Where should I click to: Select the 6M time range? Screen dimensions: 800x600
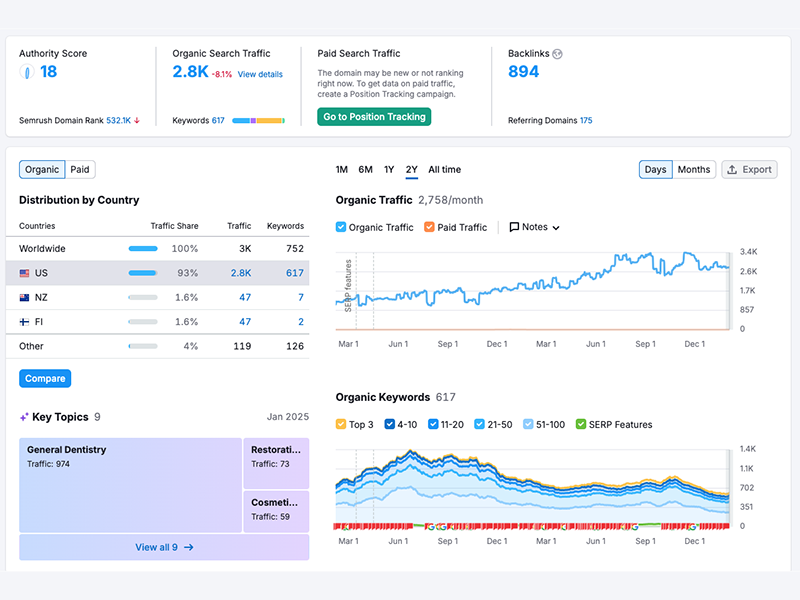coord(365,170)
